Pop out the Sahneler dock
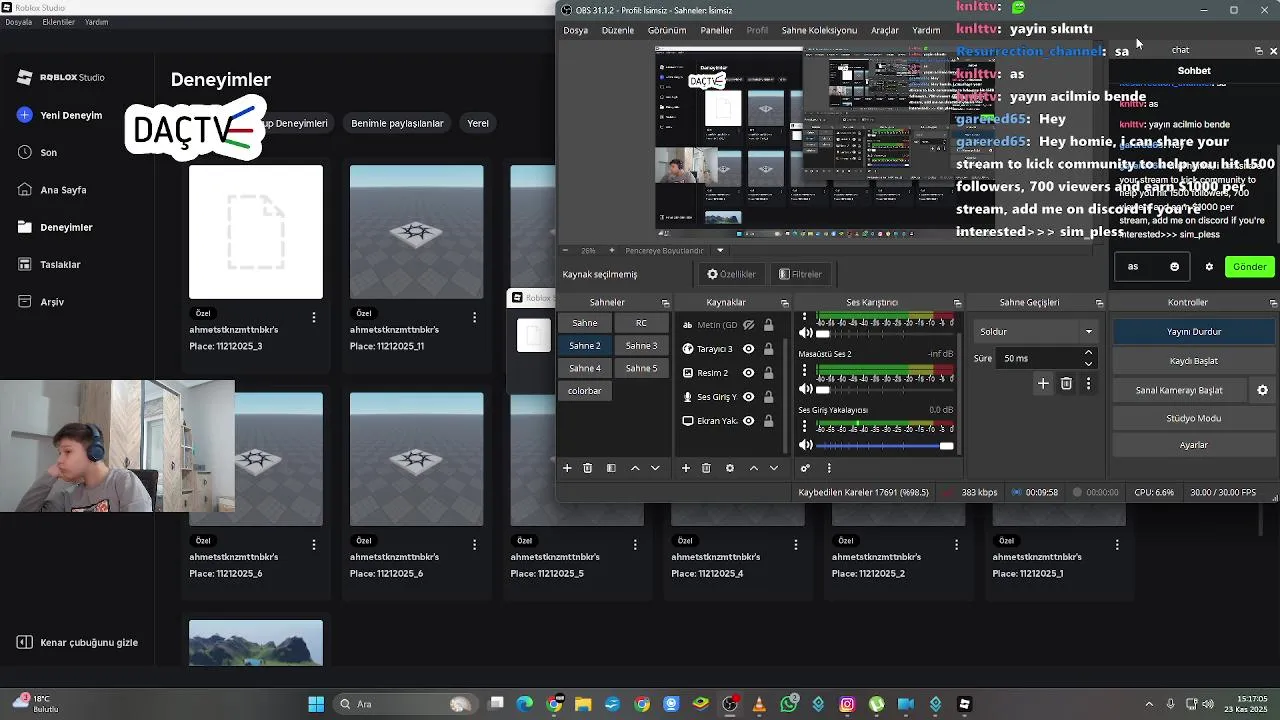 pos(665,303)
